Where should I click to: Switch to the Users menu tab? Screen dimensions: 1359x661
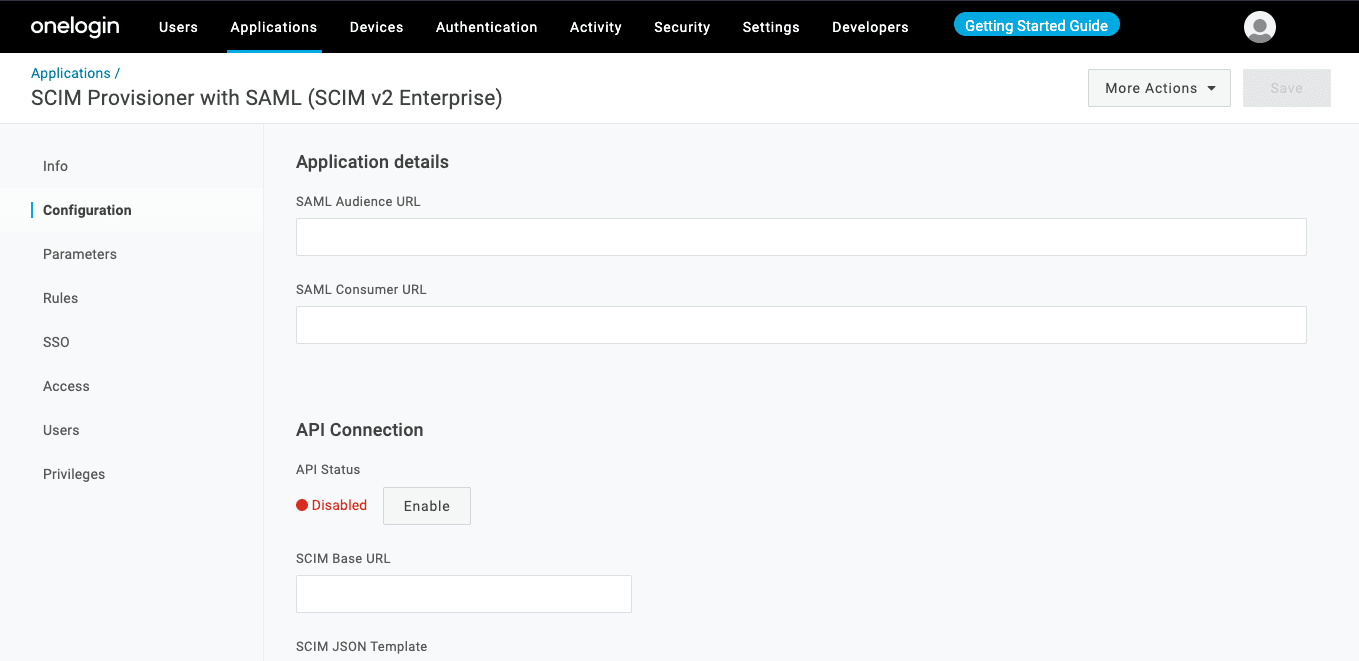point(178,27)
